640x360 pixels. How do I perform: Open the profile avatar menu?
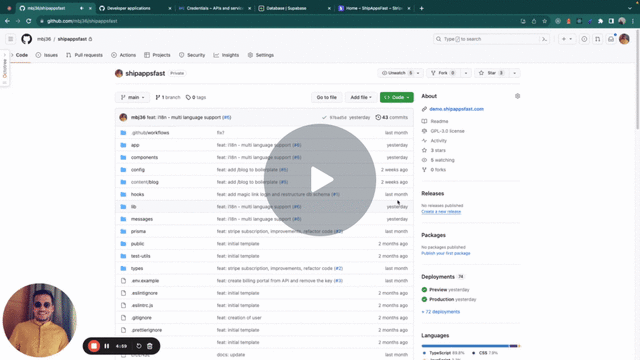[x=624, y=39]
